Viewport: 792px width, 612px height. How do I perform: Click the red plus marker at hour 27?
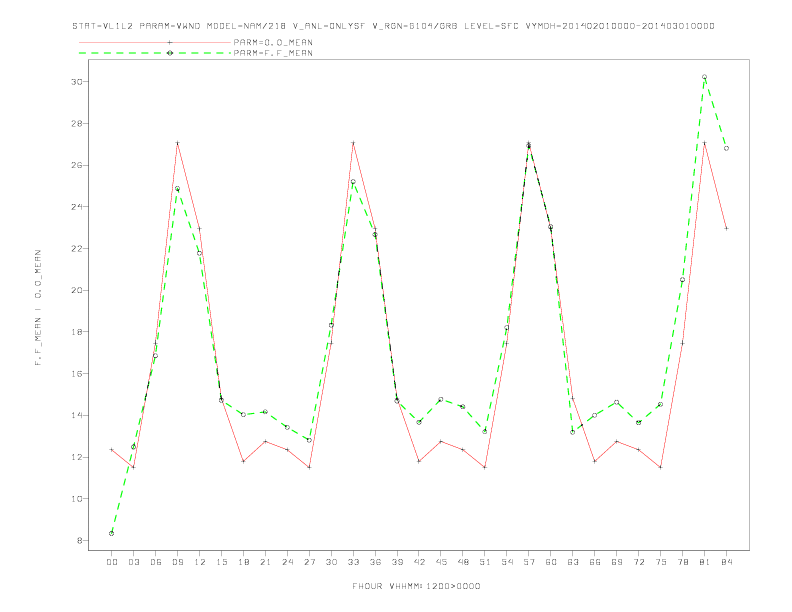click(x=309, y=467)
